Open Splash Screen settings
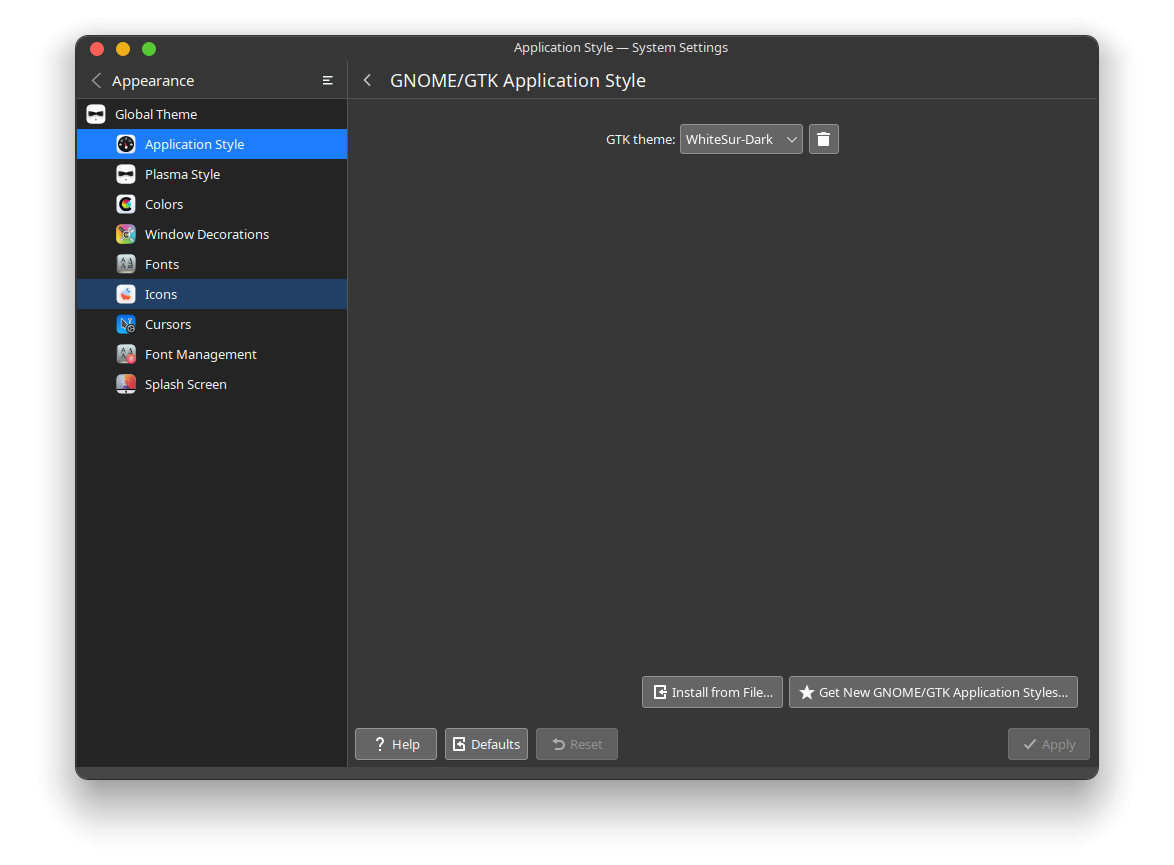Viewport: 1174px width, 865px height. tap(212, 383)
